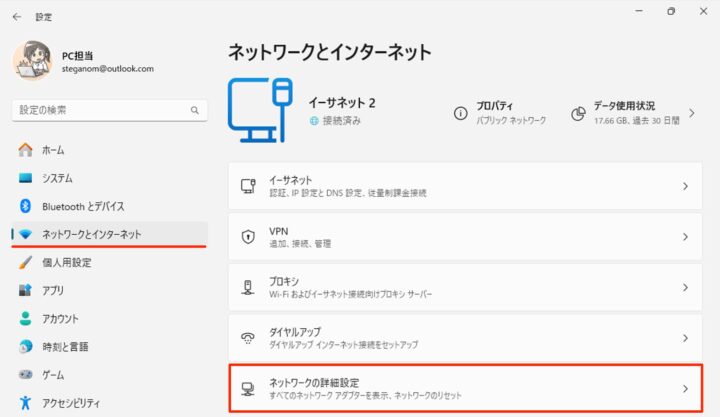Open the ホーム home icon
The height and width of the screenshot is (417, 720).
(25, 150)
